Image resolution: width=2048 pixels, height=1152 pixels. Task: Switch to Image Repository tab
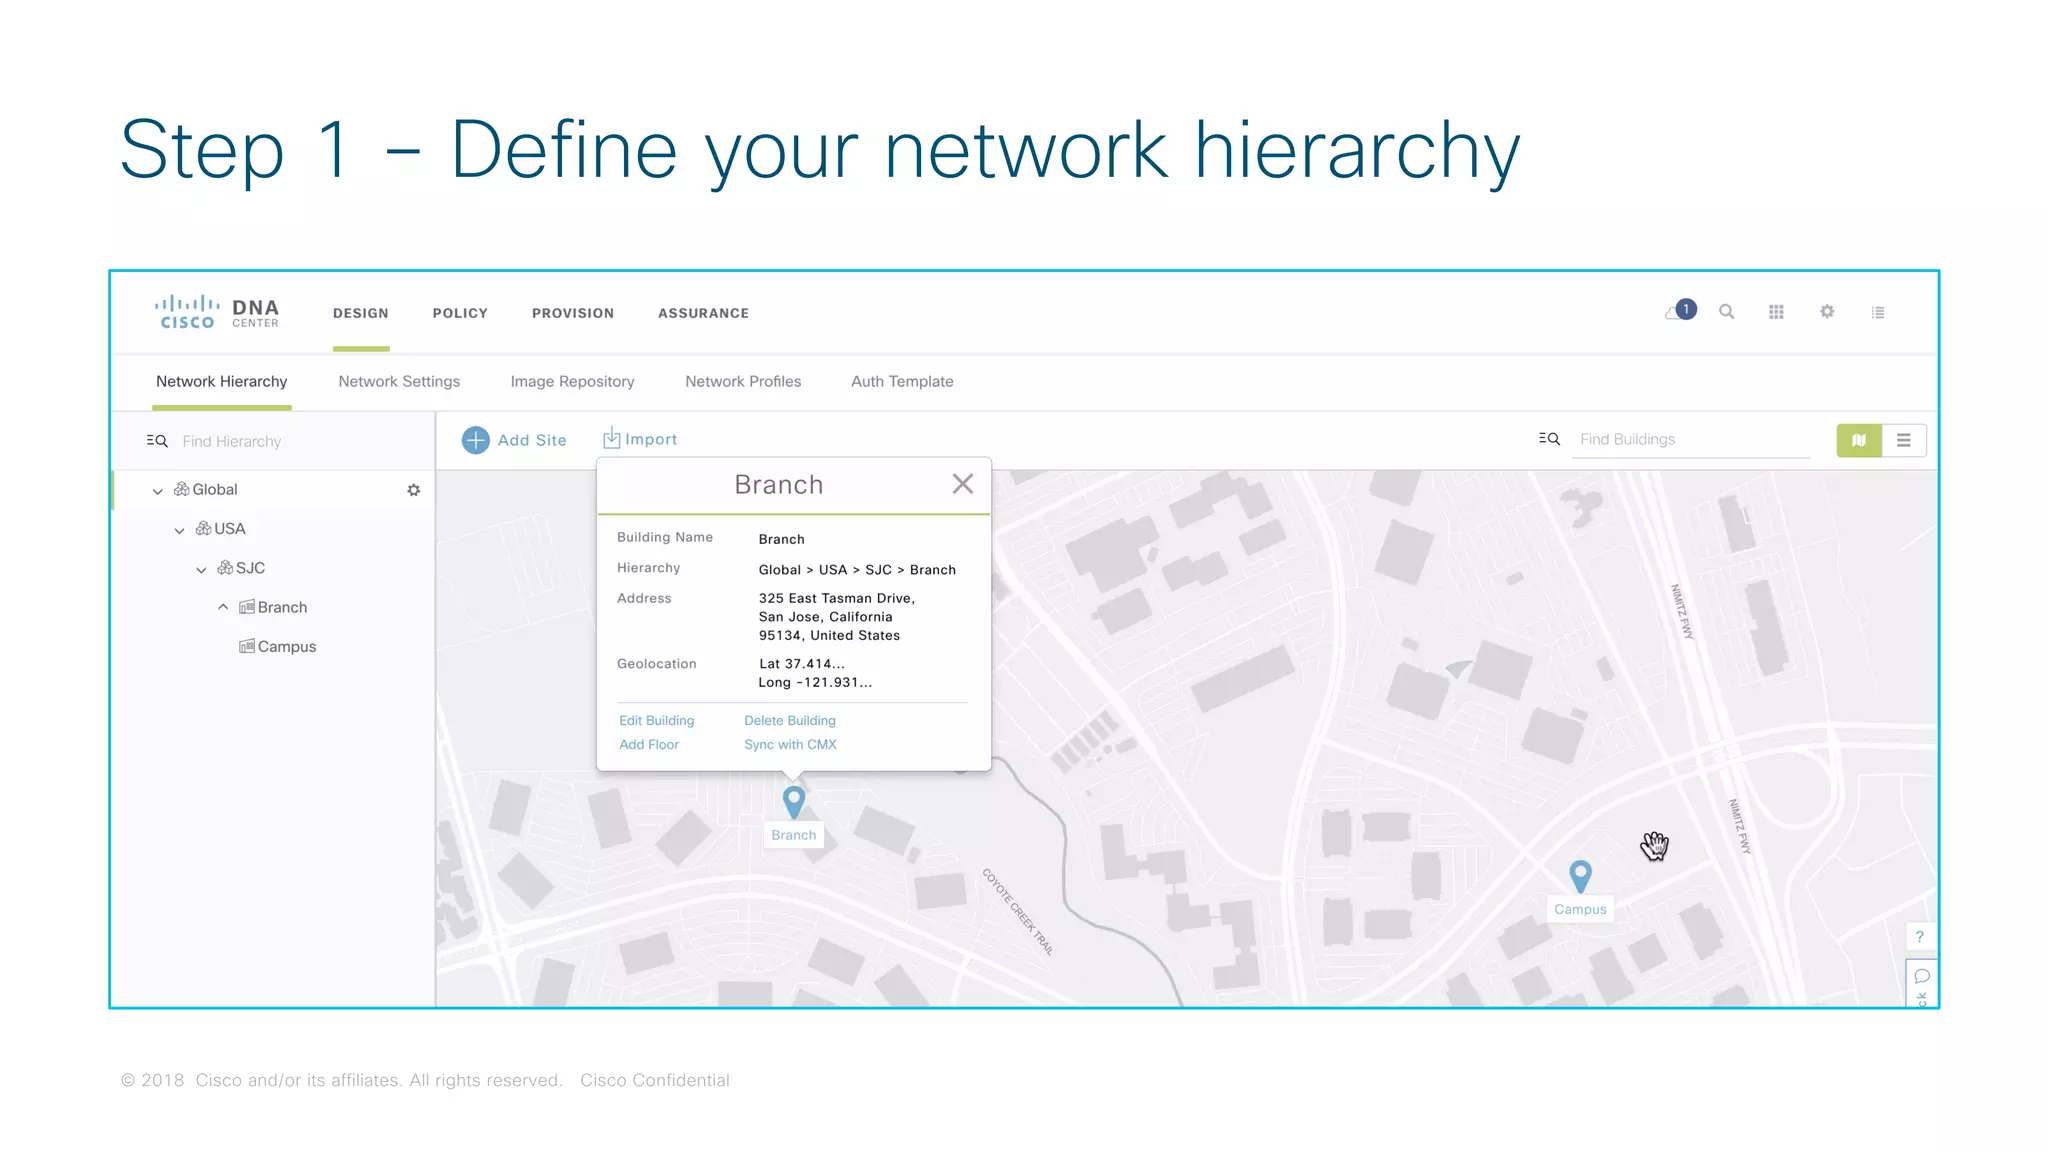[572, 381]
